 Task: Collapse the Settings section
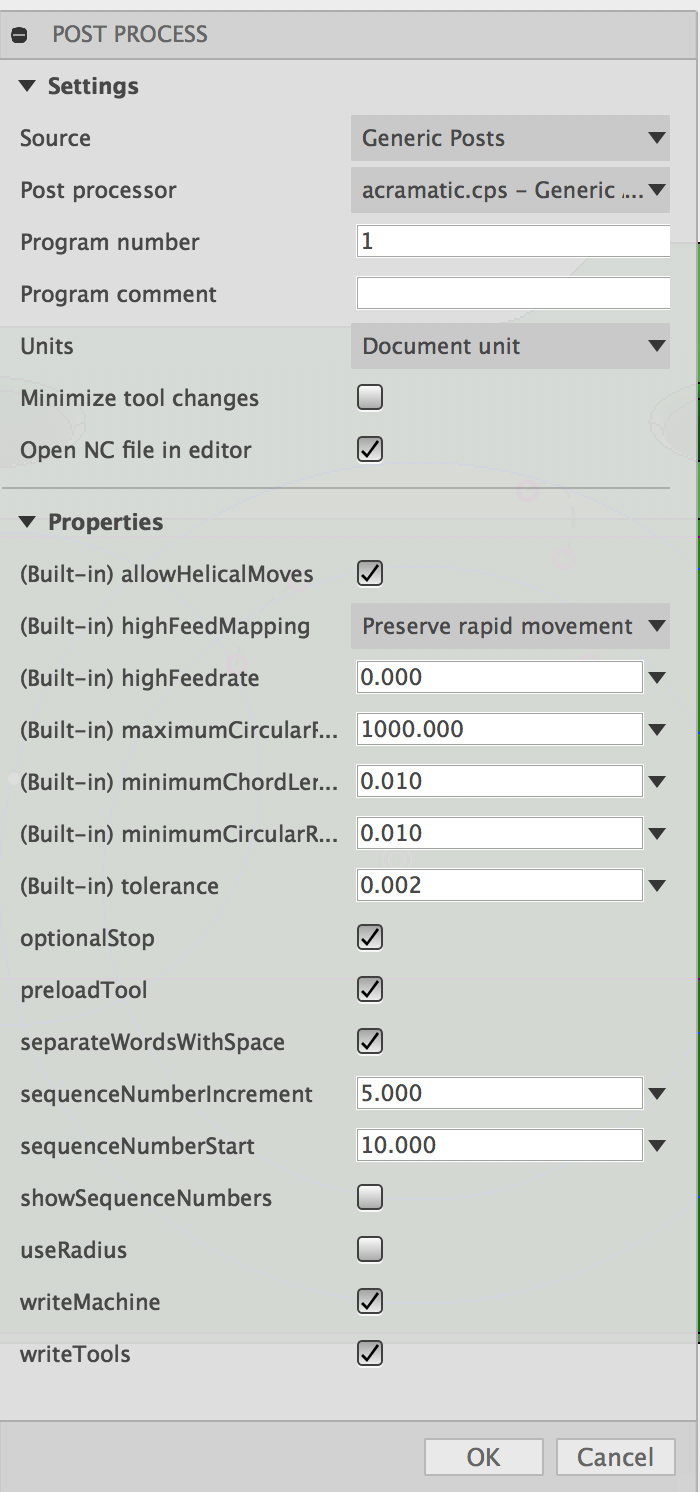(27, 87)
